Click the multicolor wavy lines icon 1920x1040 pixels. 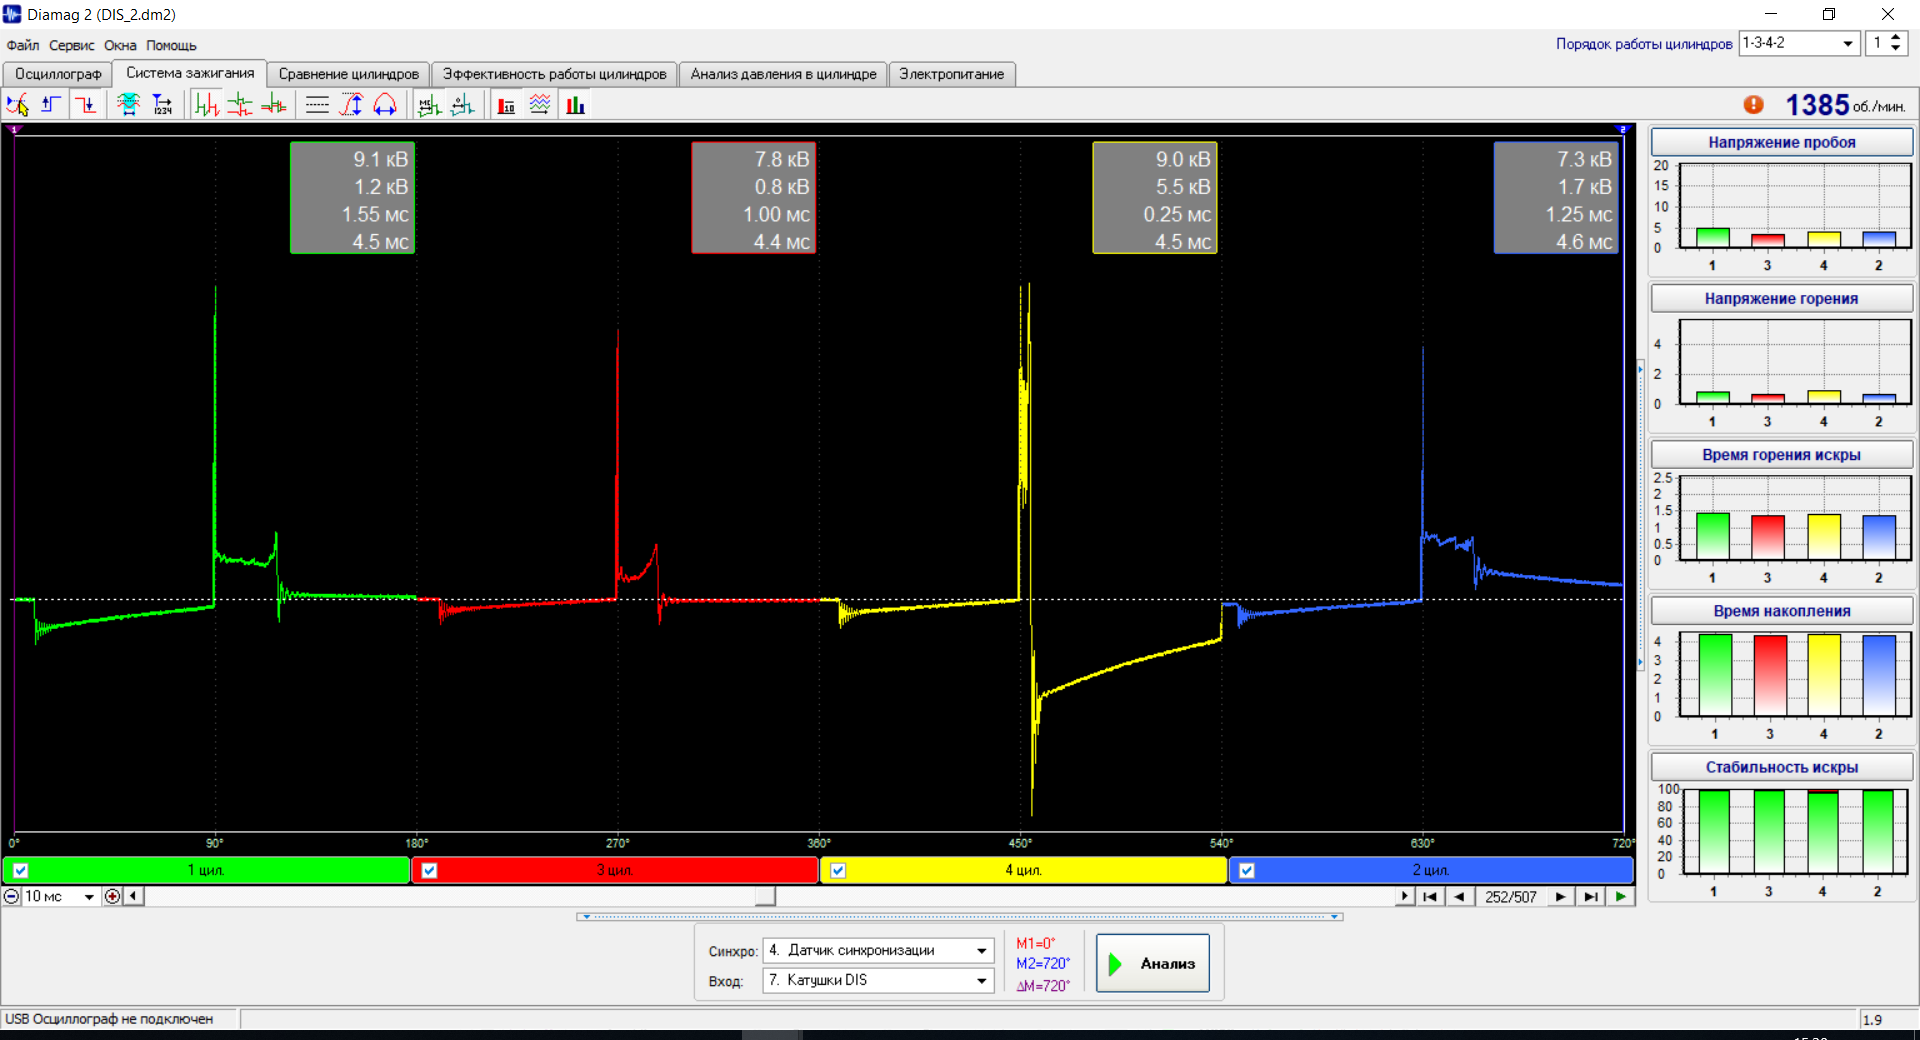(x=540, y=105)
